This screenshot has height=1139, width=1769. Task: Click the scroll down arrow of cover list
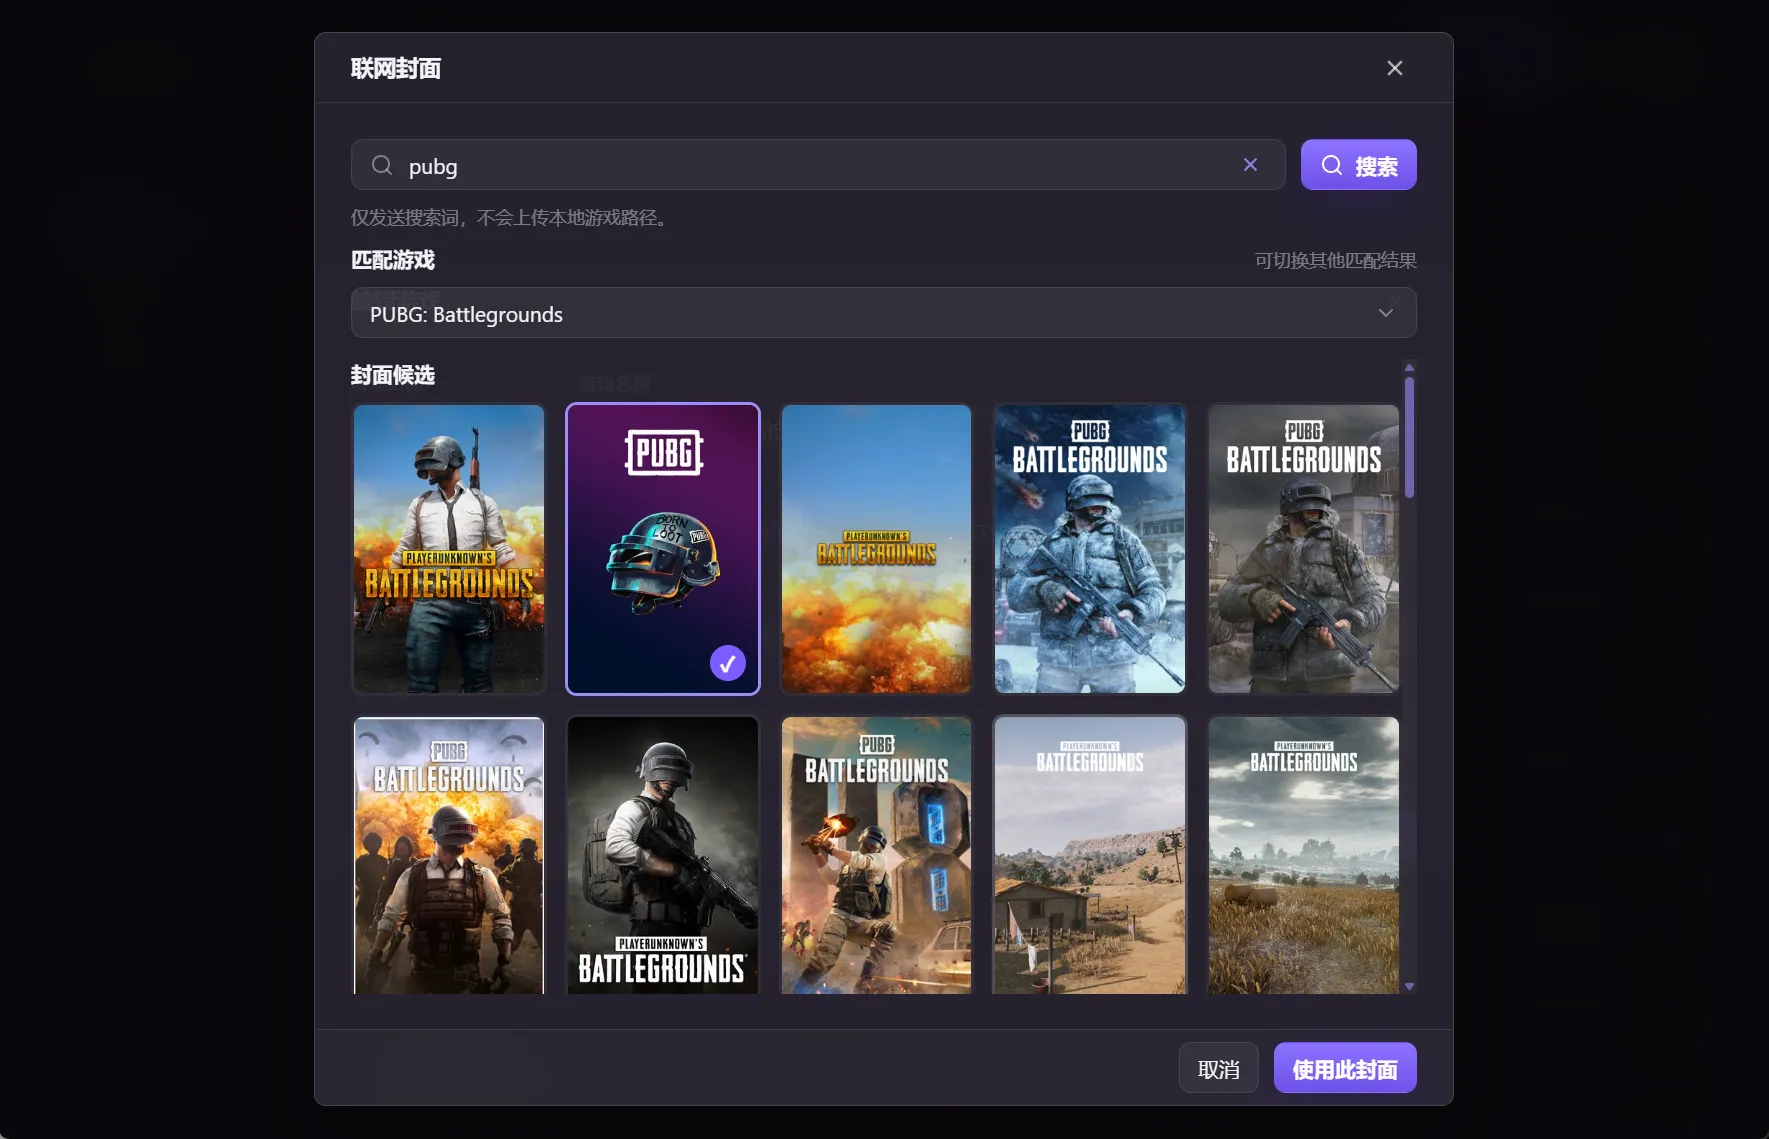click(1409, 987)
